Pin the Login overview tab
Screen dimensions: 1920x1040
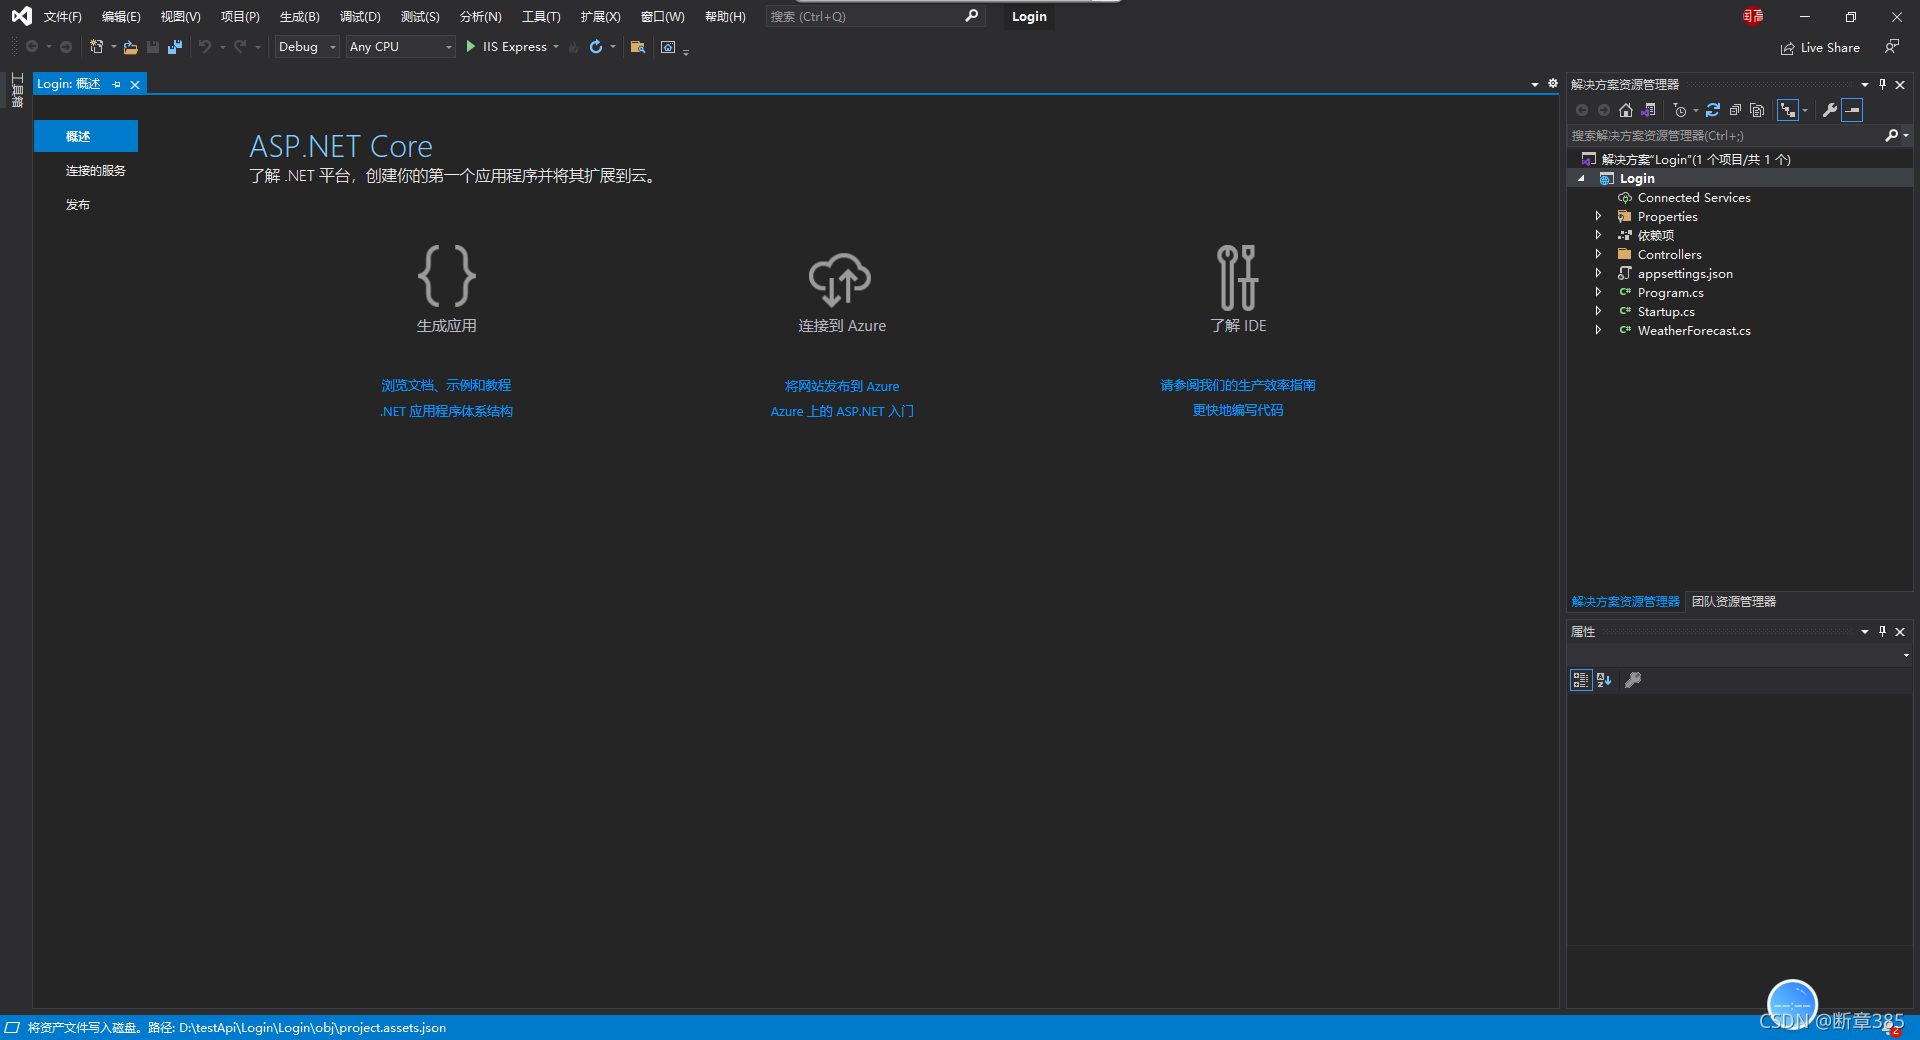117,85
